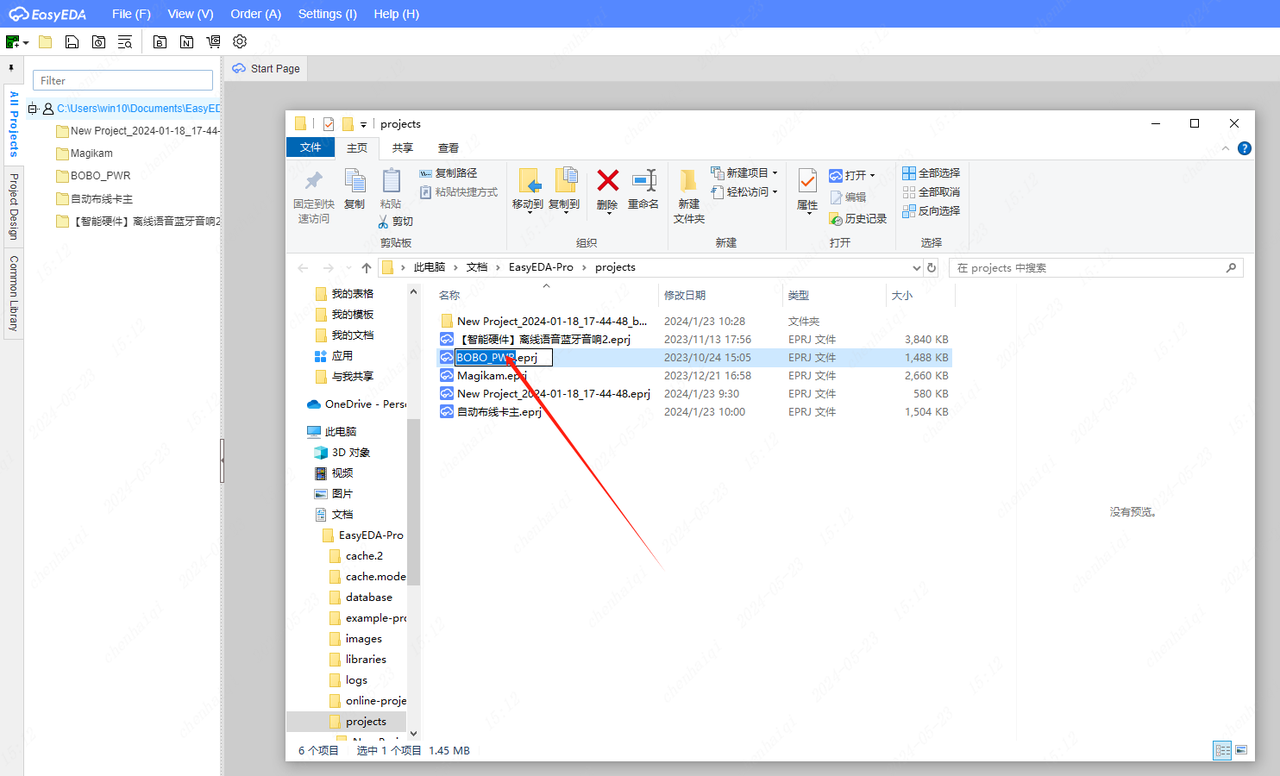This screenshot has height=776, width=1280.
Task: Open the 轻松访问 dropdown
Action: 745,192
